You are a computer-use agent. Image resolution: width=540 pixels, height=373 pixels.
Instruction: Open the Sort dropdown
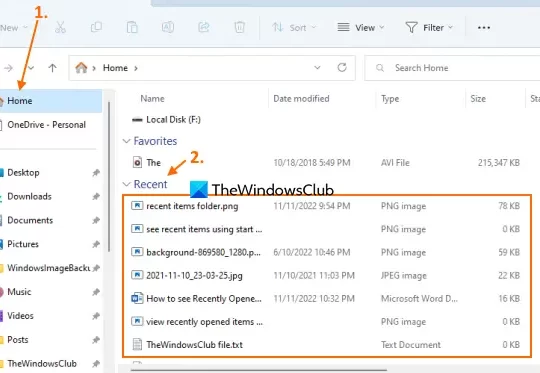pos(294,28)
